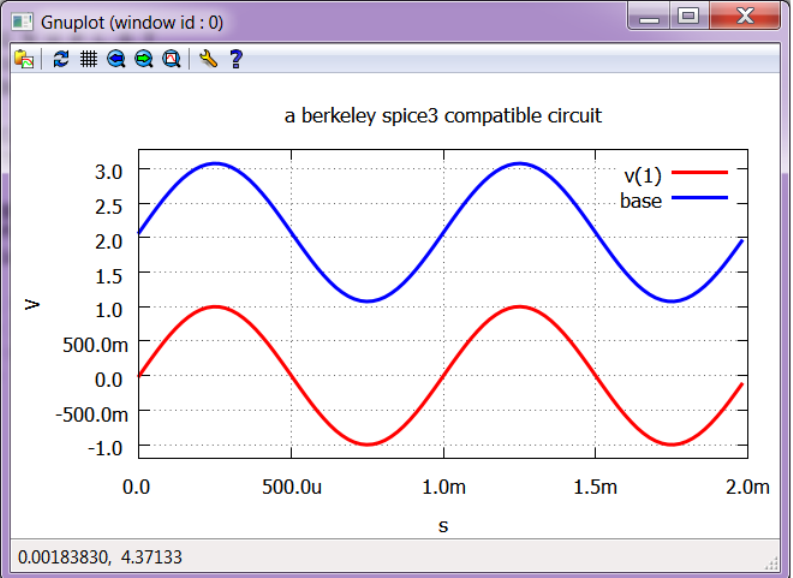Autoscale the plot with magnifier icon

pyautogui.click(x=171, y=59)
